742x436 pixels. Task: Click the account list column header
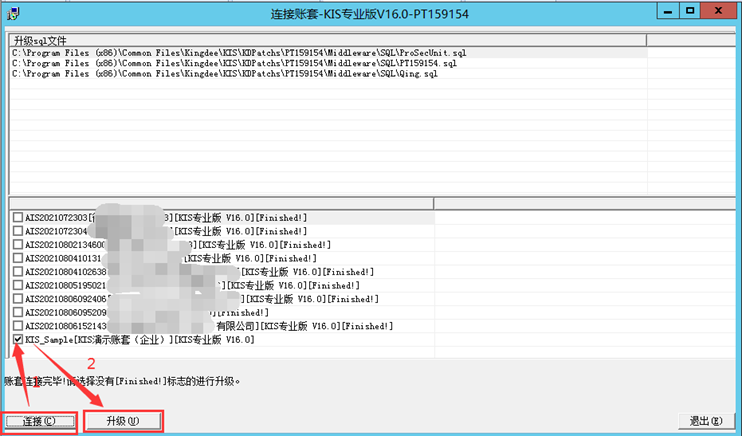(221, 204)
